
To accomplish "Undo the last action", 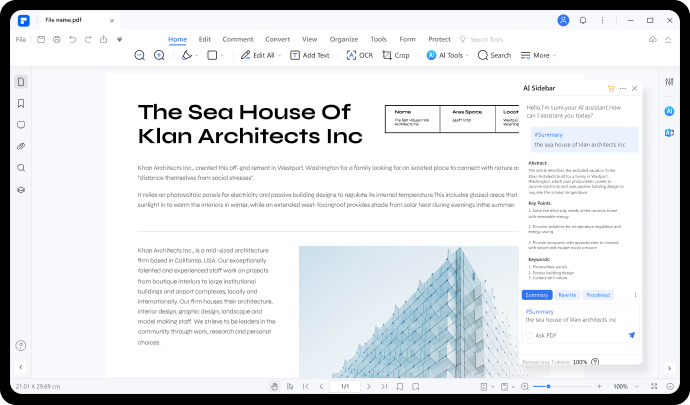I will pyautogui.click(x=72, y=40).
